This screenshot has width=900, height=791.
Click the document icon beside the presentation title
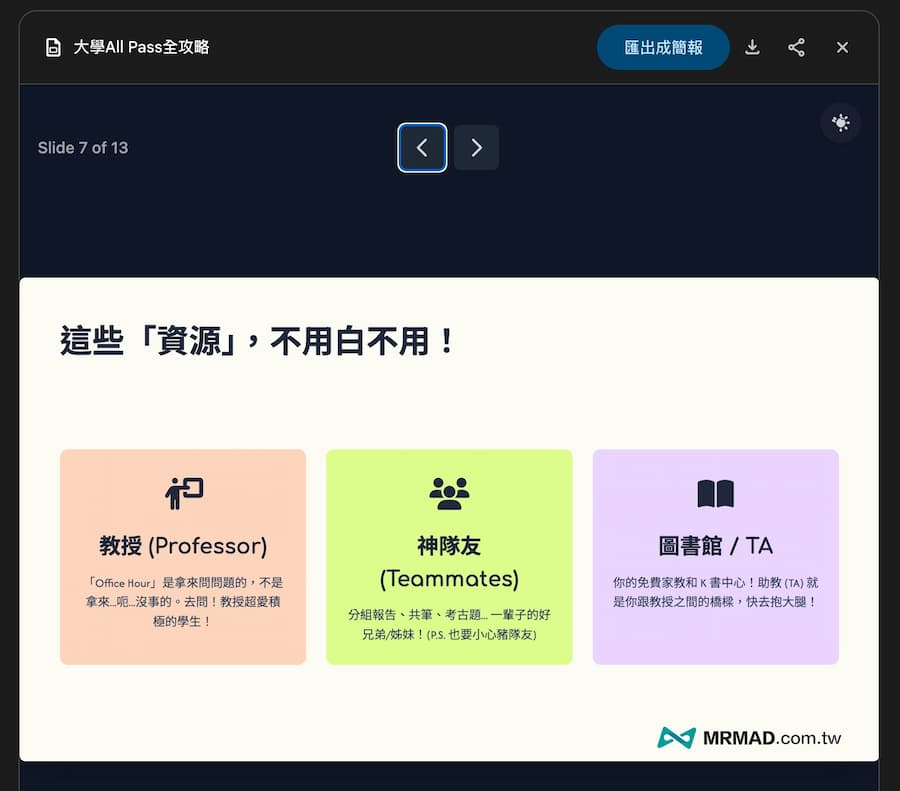click(x=53, y=46)
